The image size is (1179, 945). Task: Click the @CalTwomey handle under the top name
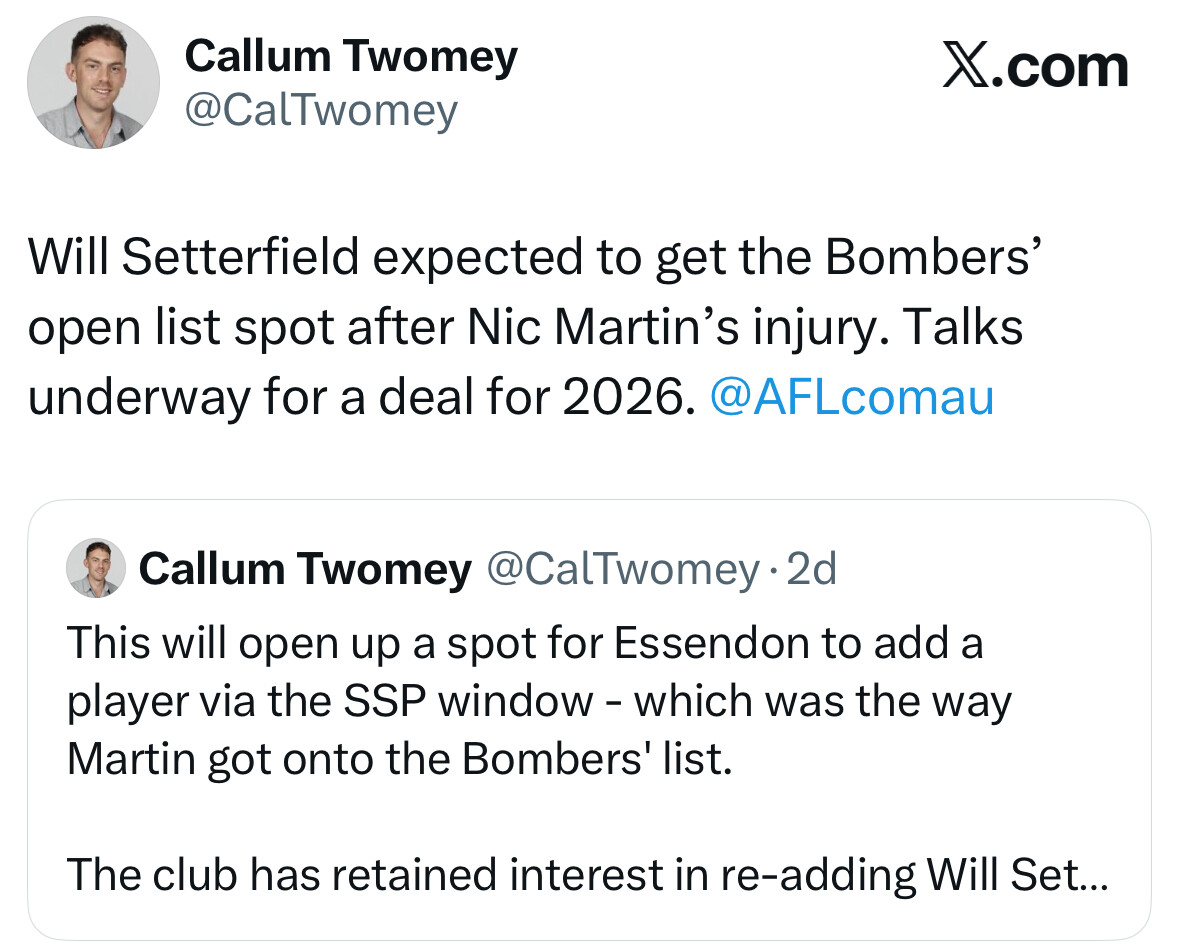coord(321,110)
